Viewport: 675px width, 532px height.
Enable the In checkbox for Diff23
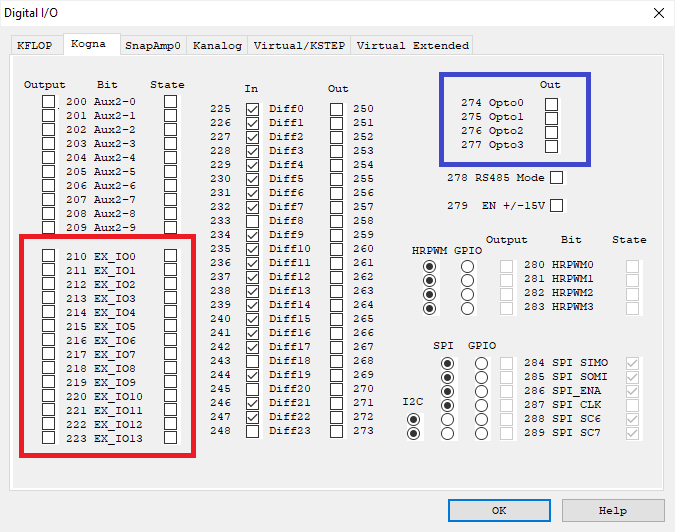[x=252, y=431]
